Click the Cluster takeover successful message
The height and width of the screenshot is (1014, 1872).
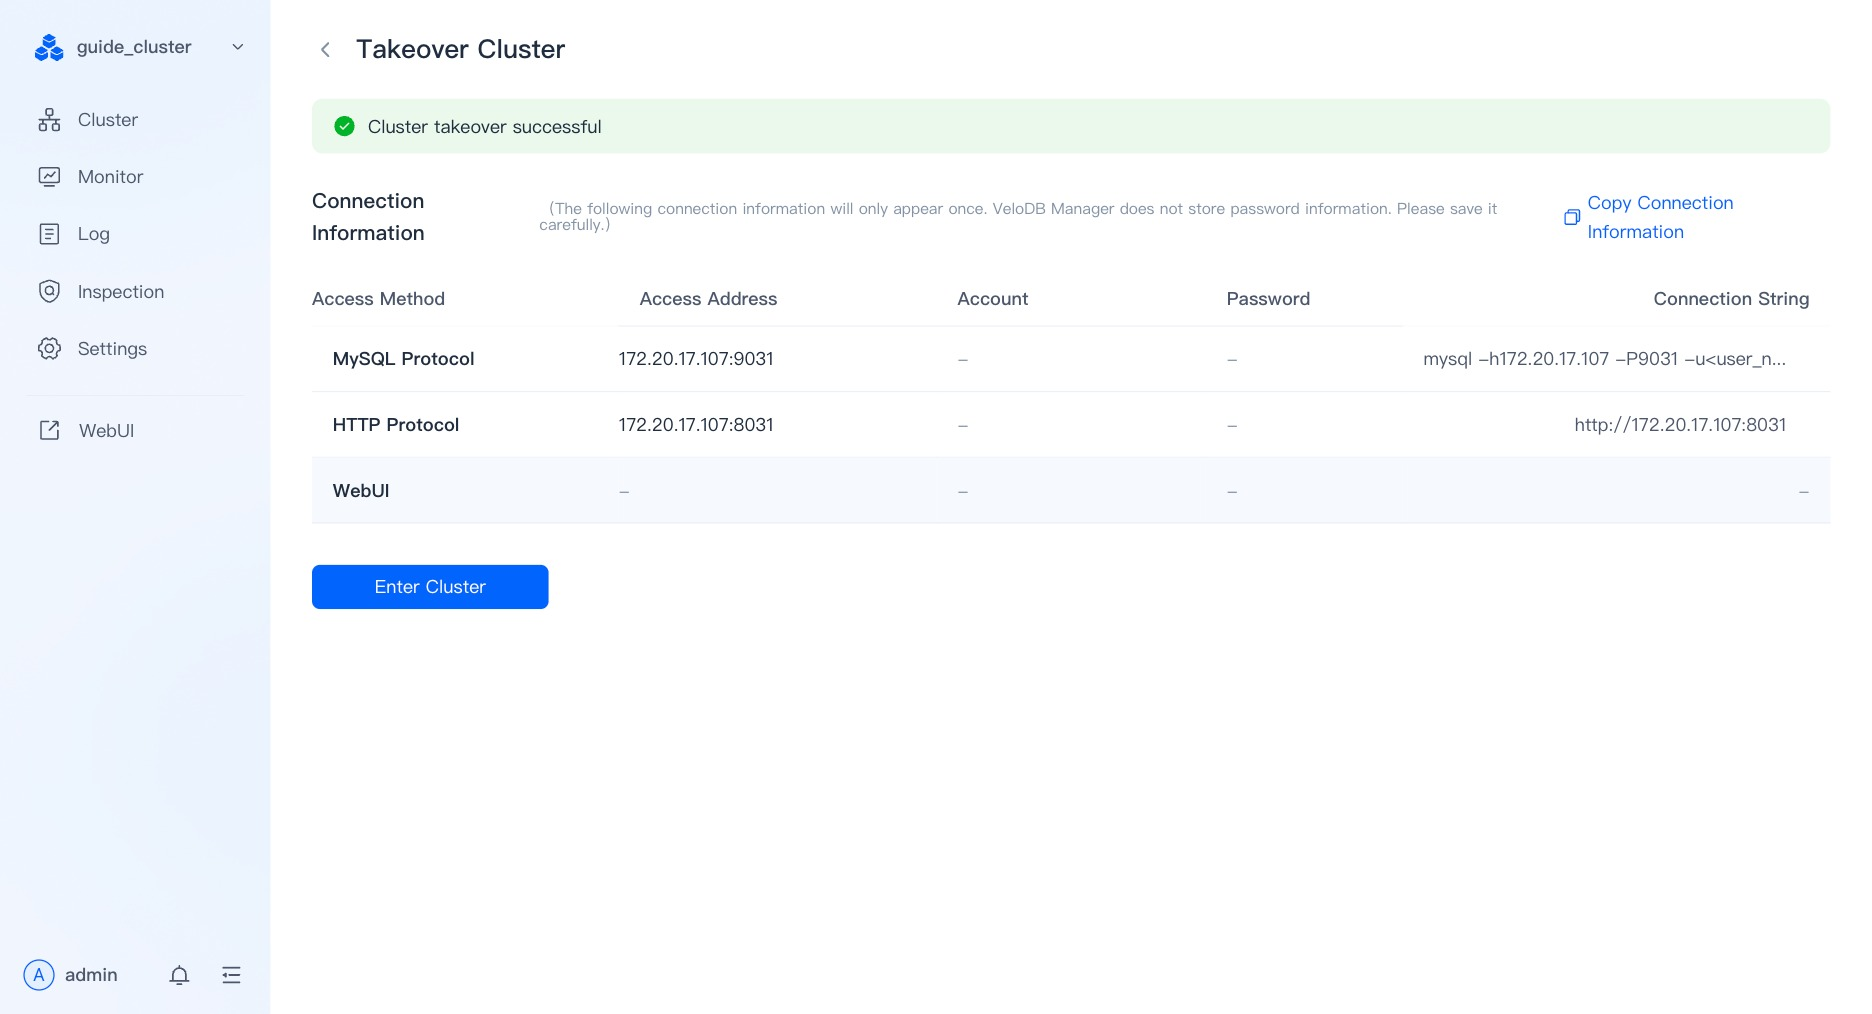pyautogui.click(x=484, y=127)
